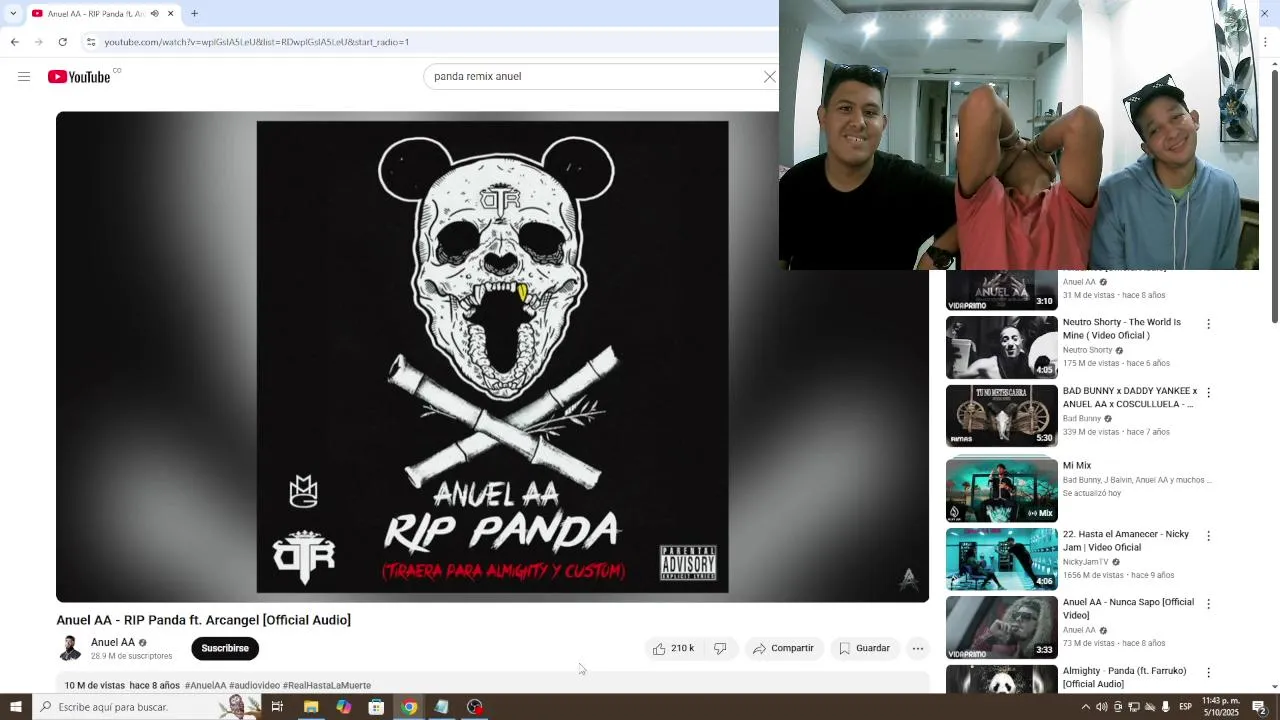Open the YouTube hamburger guide menu

[24, 76]
